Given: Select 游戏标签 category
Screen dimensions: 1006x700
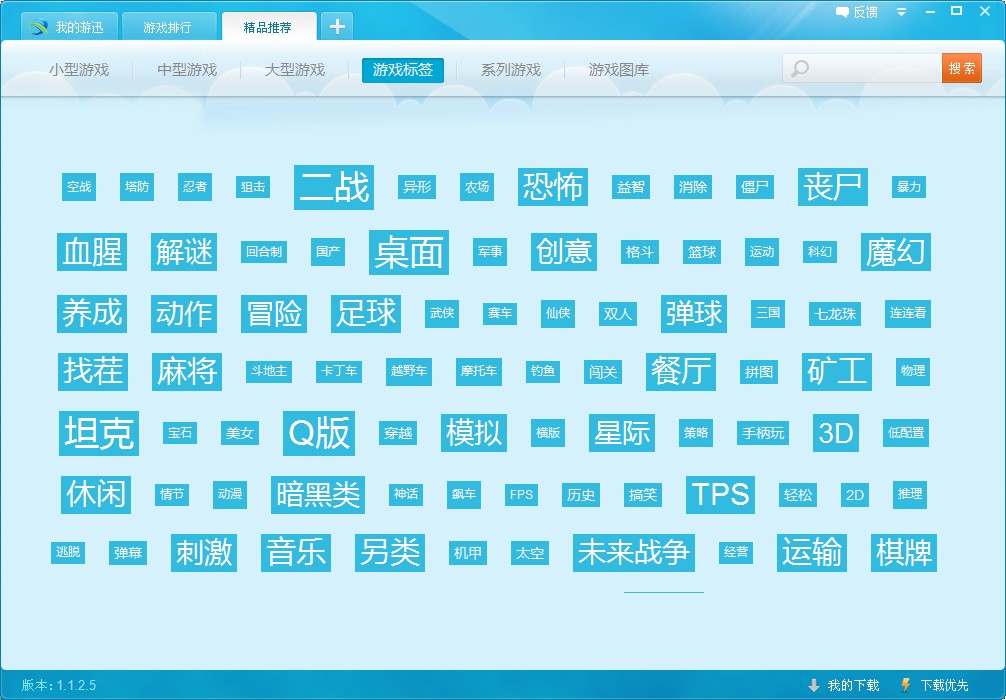Looking at the screenshot, I should tap(403, 69).
